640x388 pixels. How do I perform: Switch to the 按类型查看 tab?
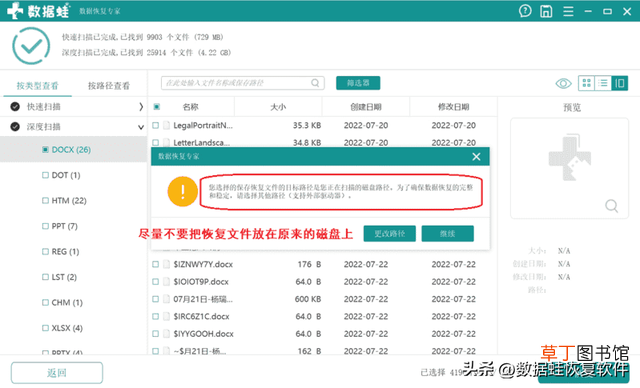pyautogui.click(x=38, y=86)
